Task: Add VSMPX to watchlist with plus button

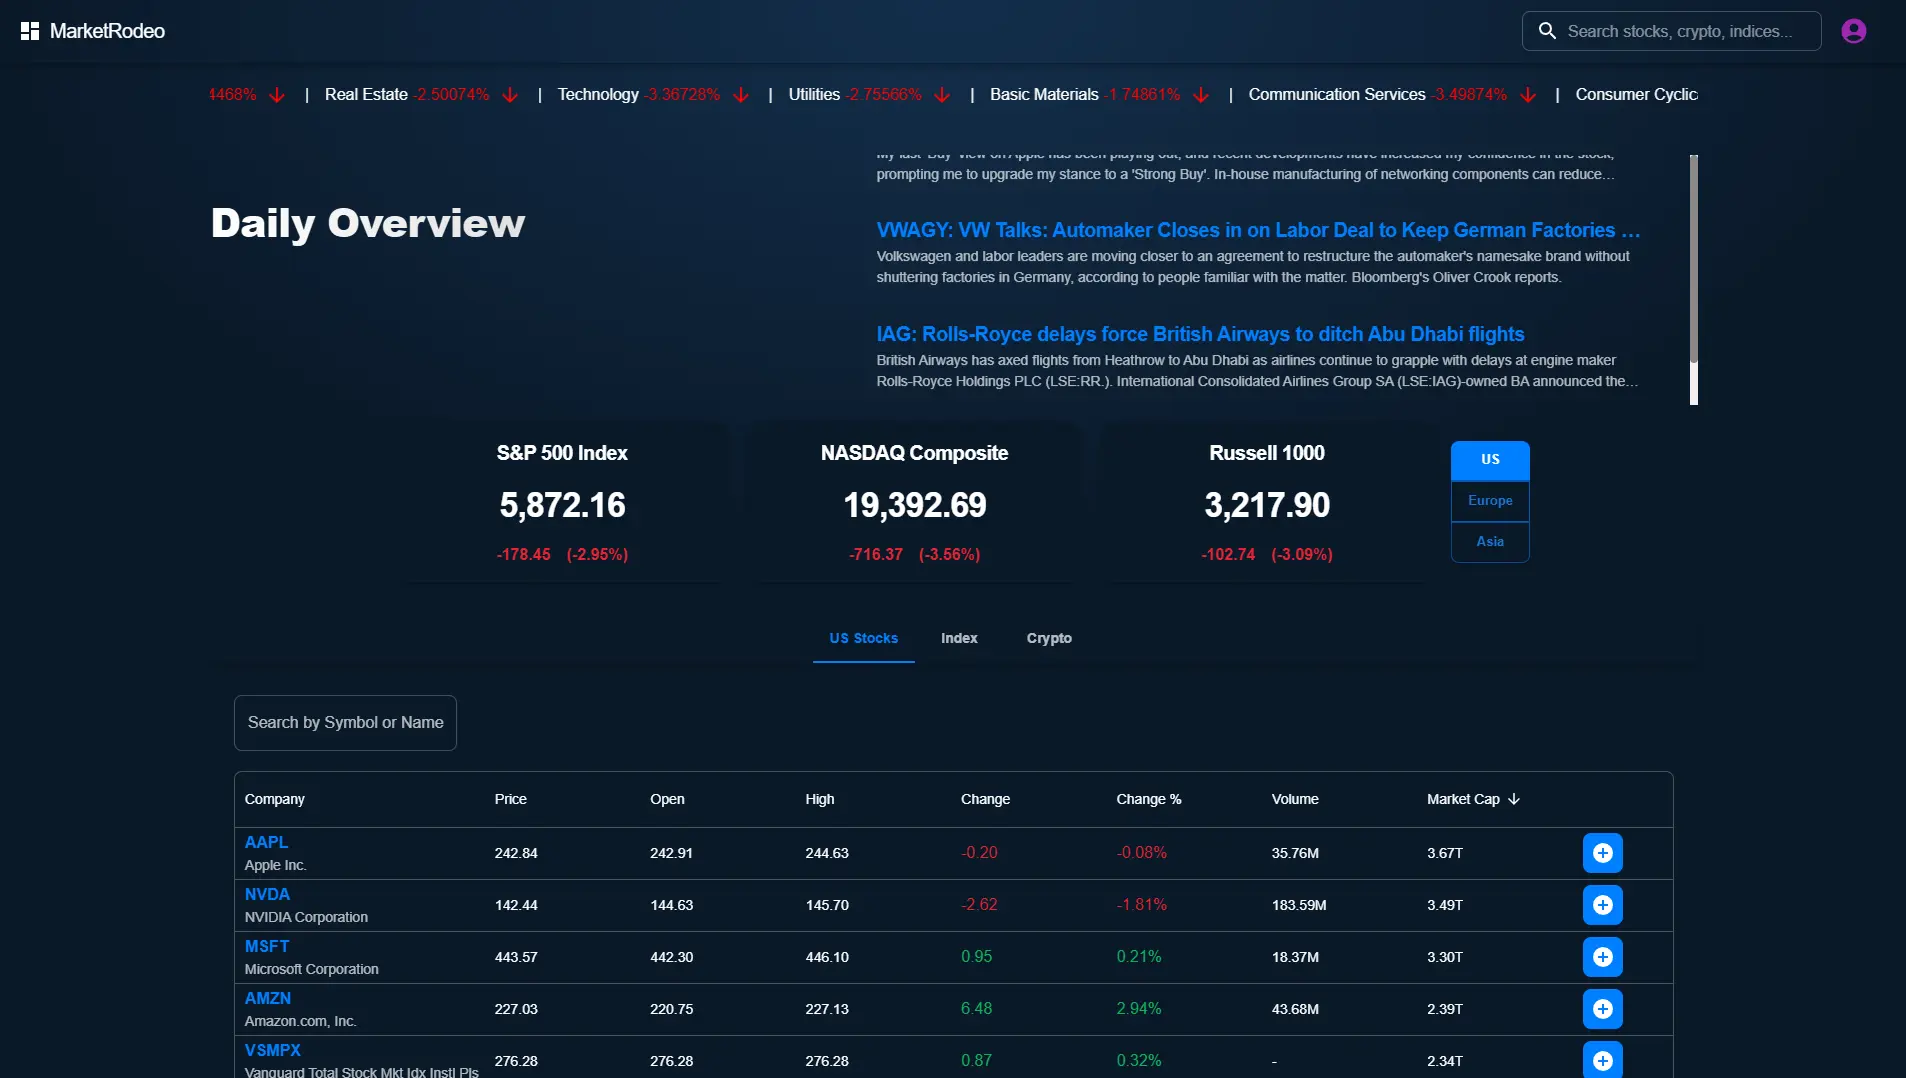Action: click(x=1602, y=1060)
